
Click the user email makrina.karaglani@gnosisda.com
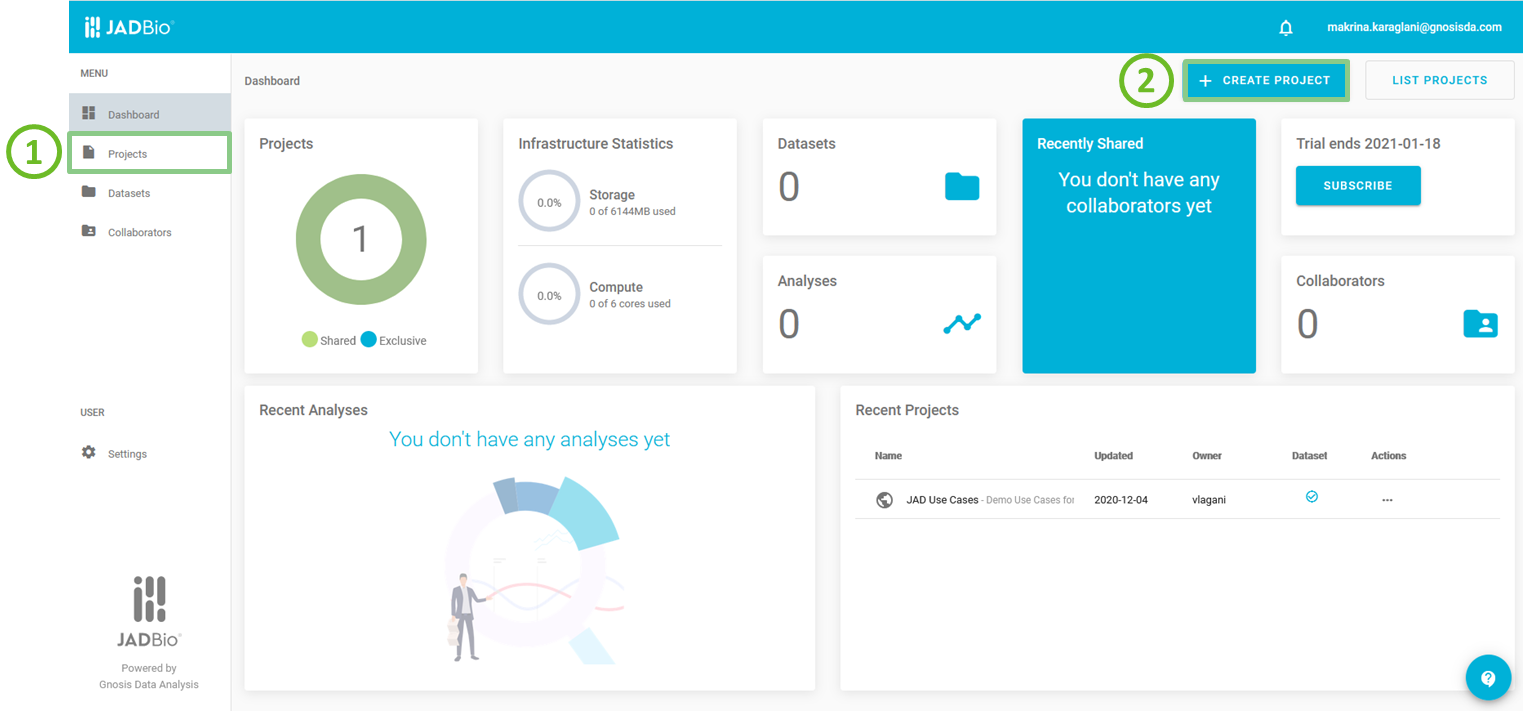coord(1414,27)
